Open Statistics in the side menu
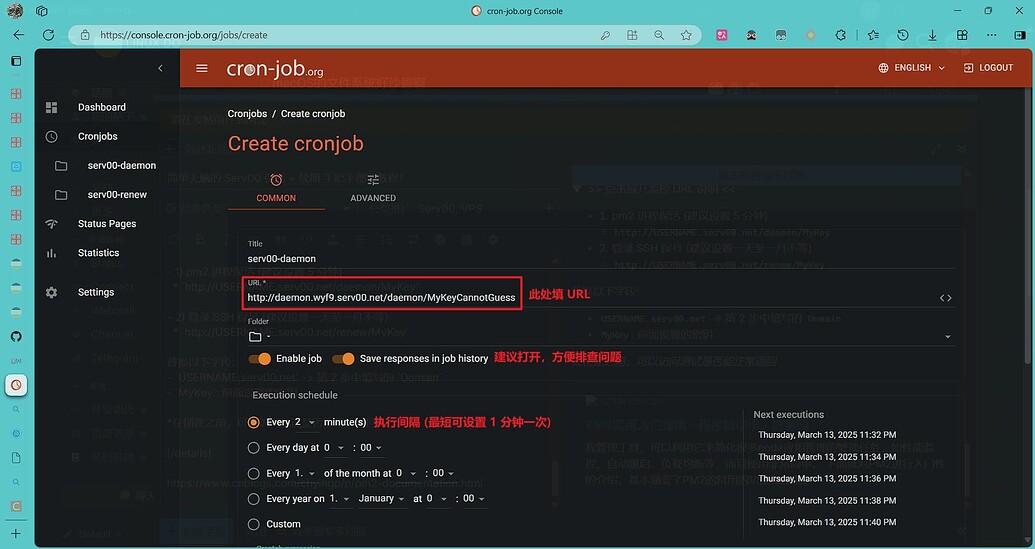 coord(98,253)
